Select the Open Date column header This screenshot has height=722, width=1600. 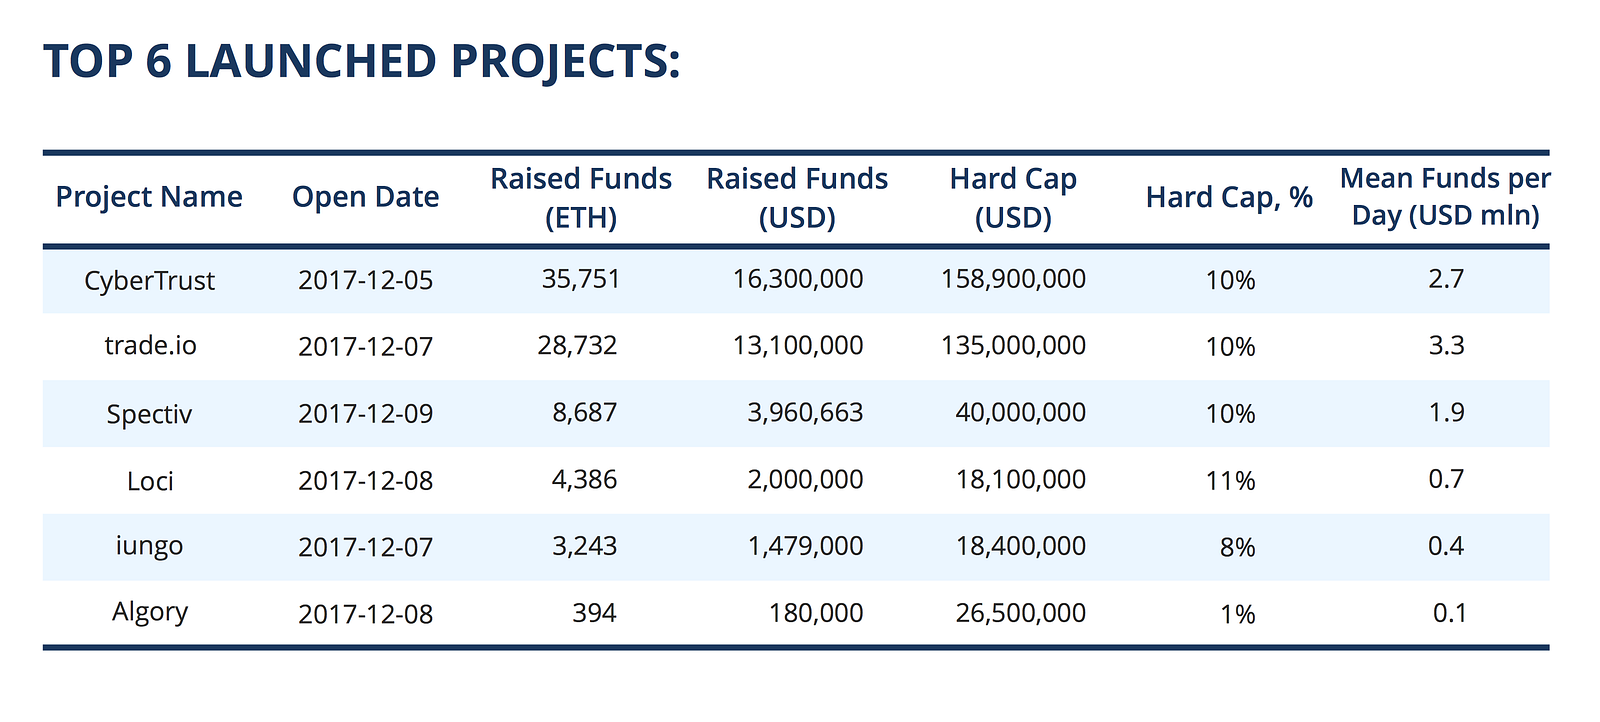[x=365, y=197]
